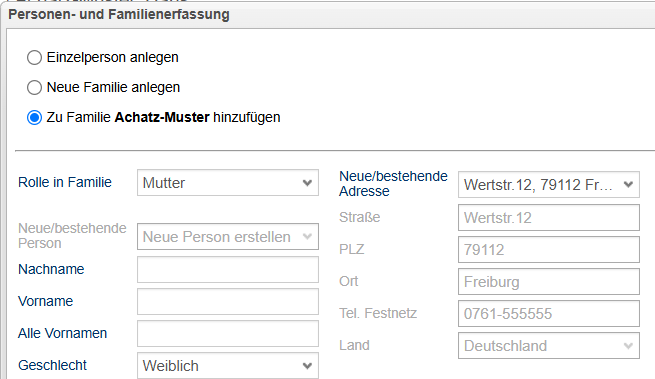655x379 pixels.
Task: Click the Tel. Festnetz label
Action: coord(378,313)
